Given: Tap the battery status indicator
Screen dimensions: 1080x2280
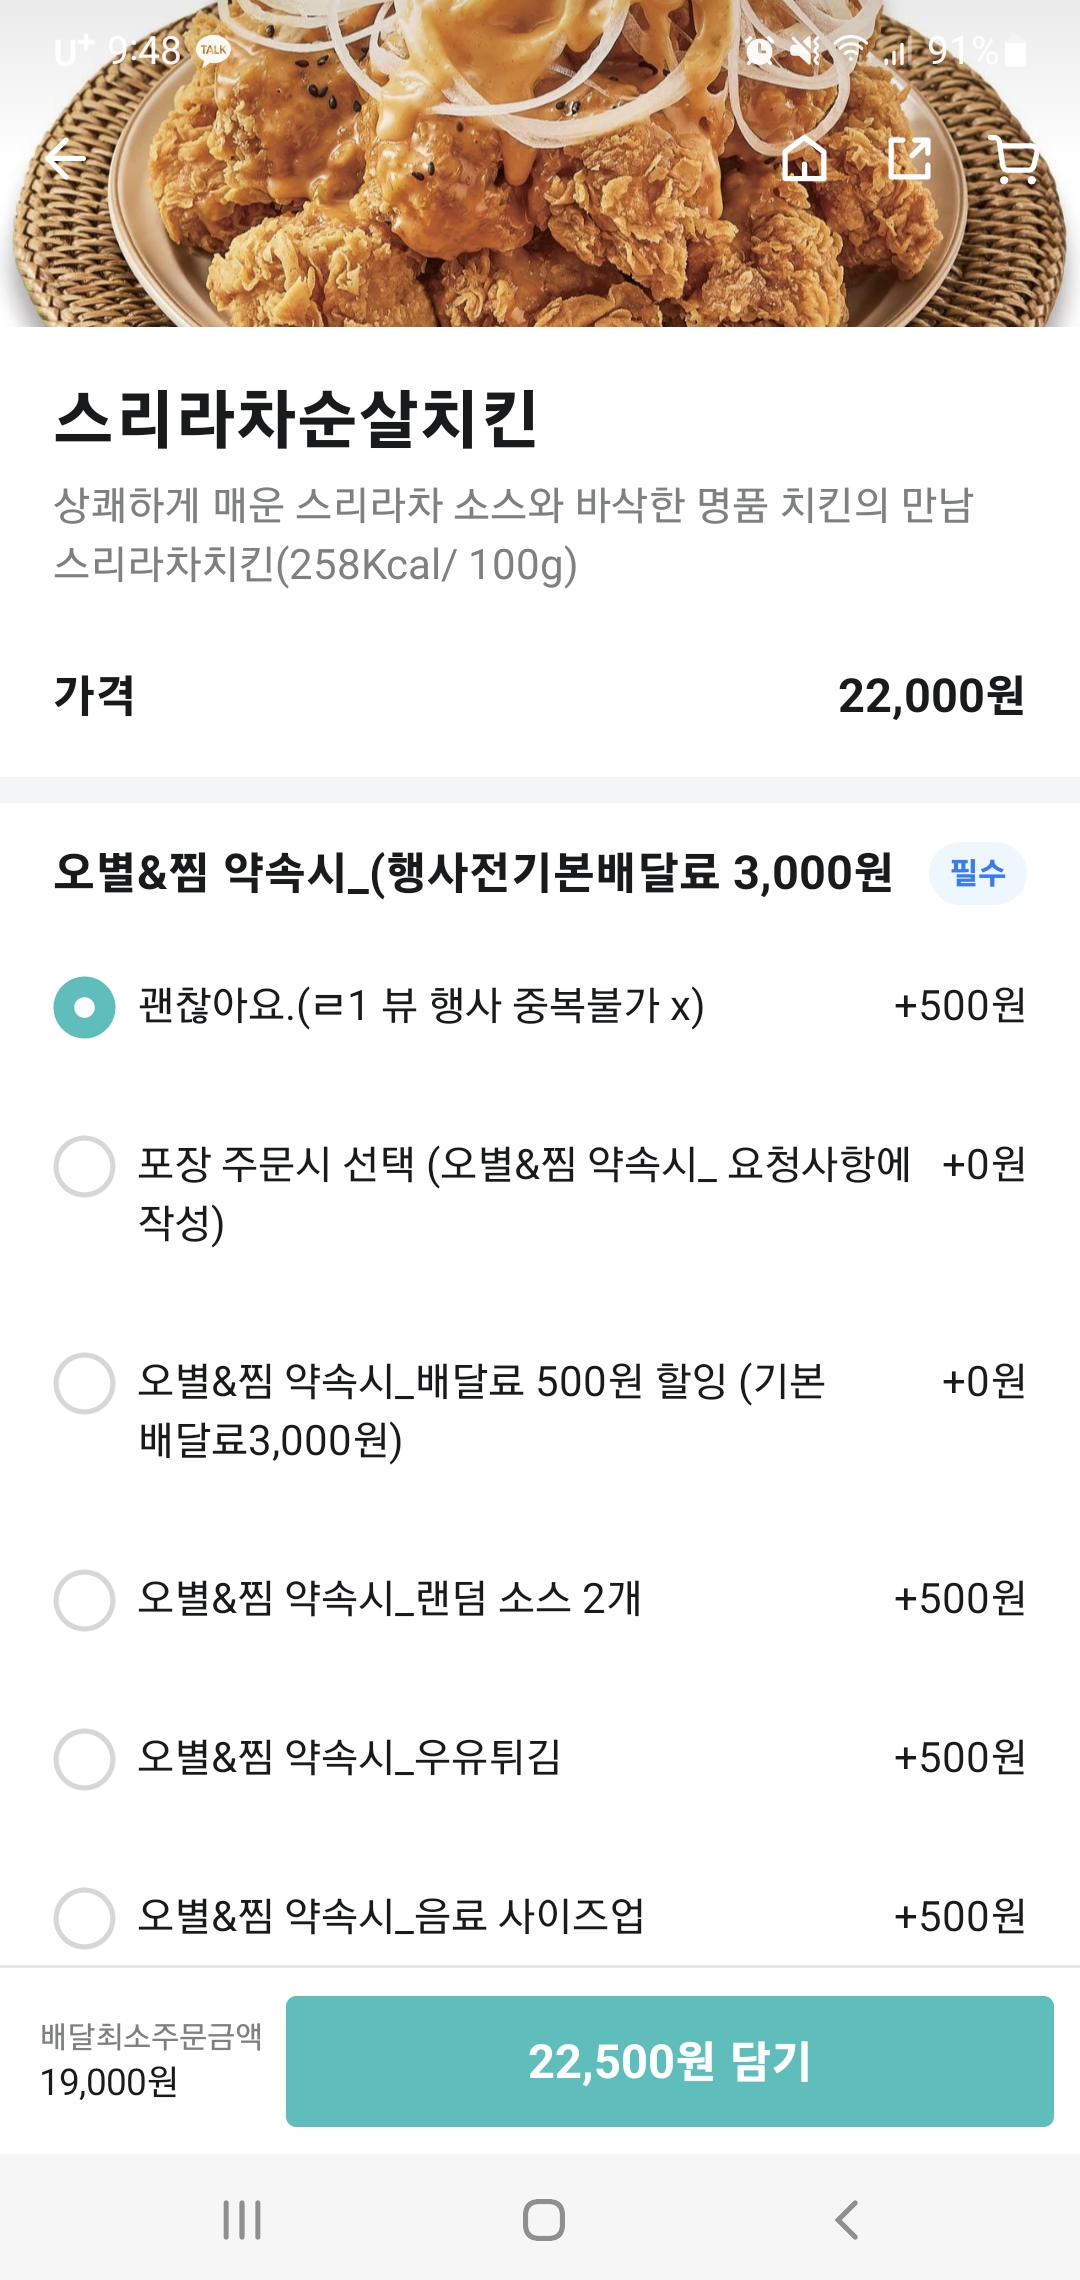Looking at the screenshot, I should [x=1014, y=51].
